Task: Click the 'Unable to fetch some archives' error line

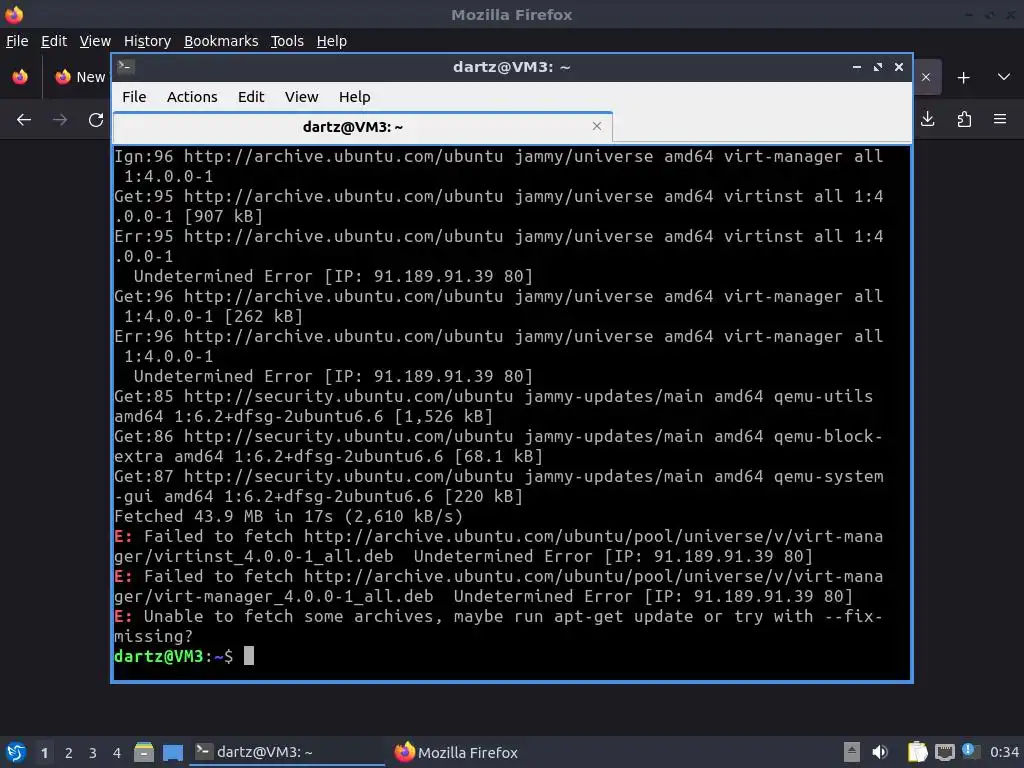Action: coord(498,626)
